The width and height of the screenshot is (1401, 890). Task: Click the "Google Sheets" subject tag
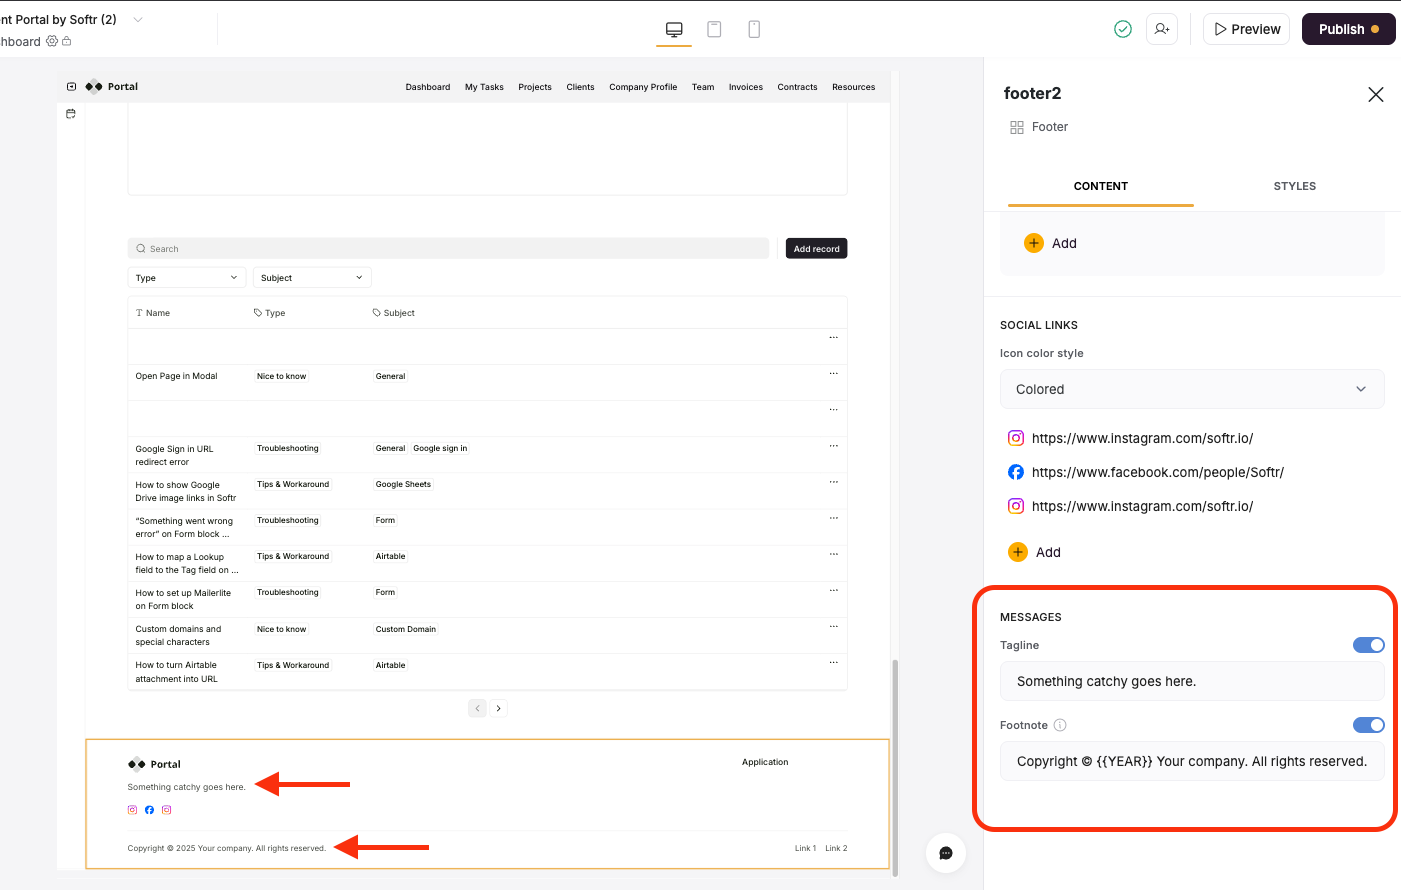click(403, 484)
